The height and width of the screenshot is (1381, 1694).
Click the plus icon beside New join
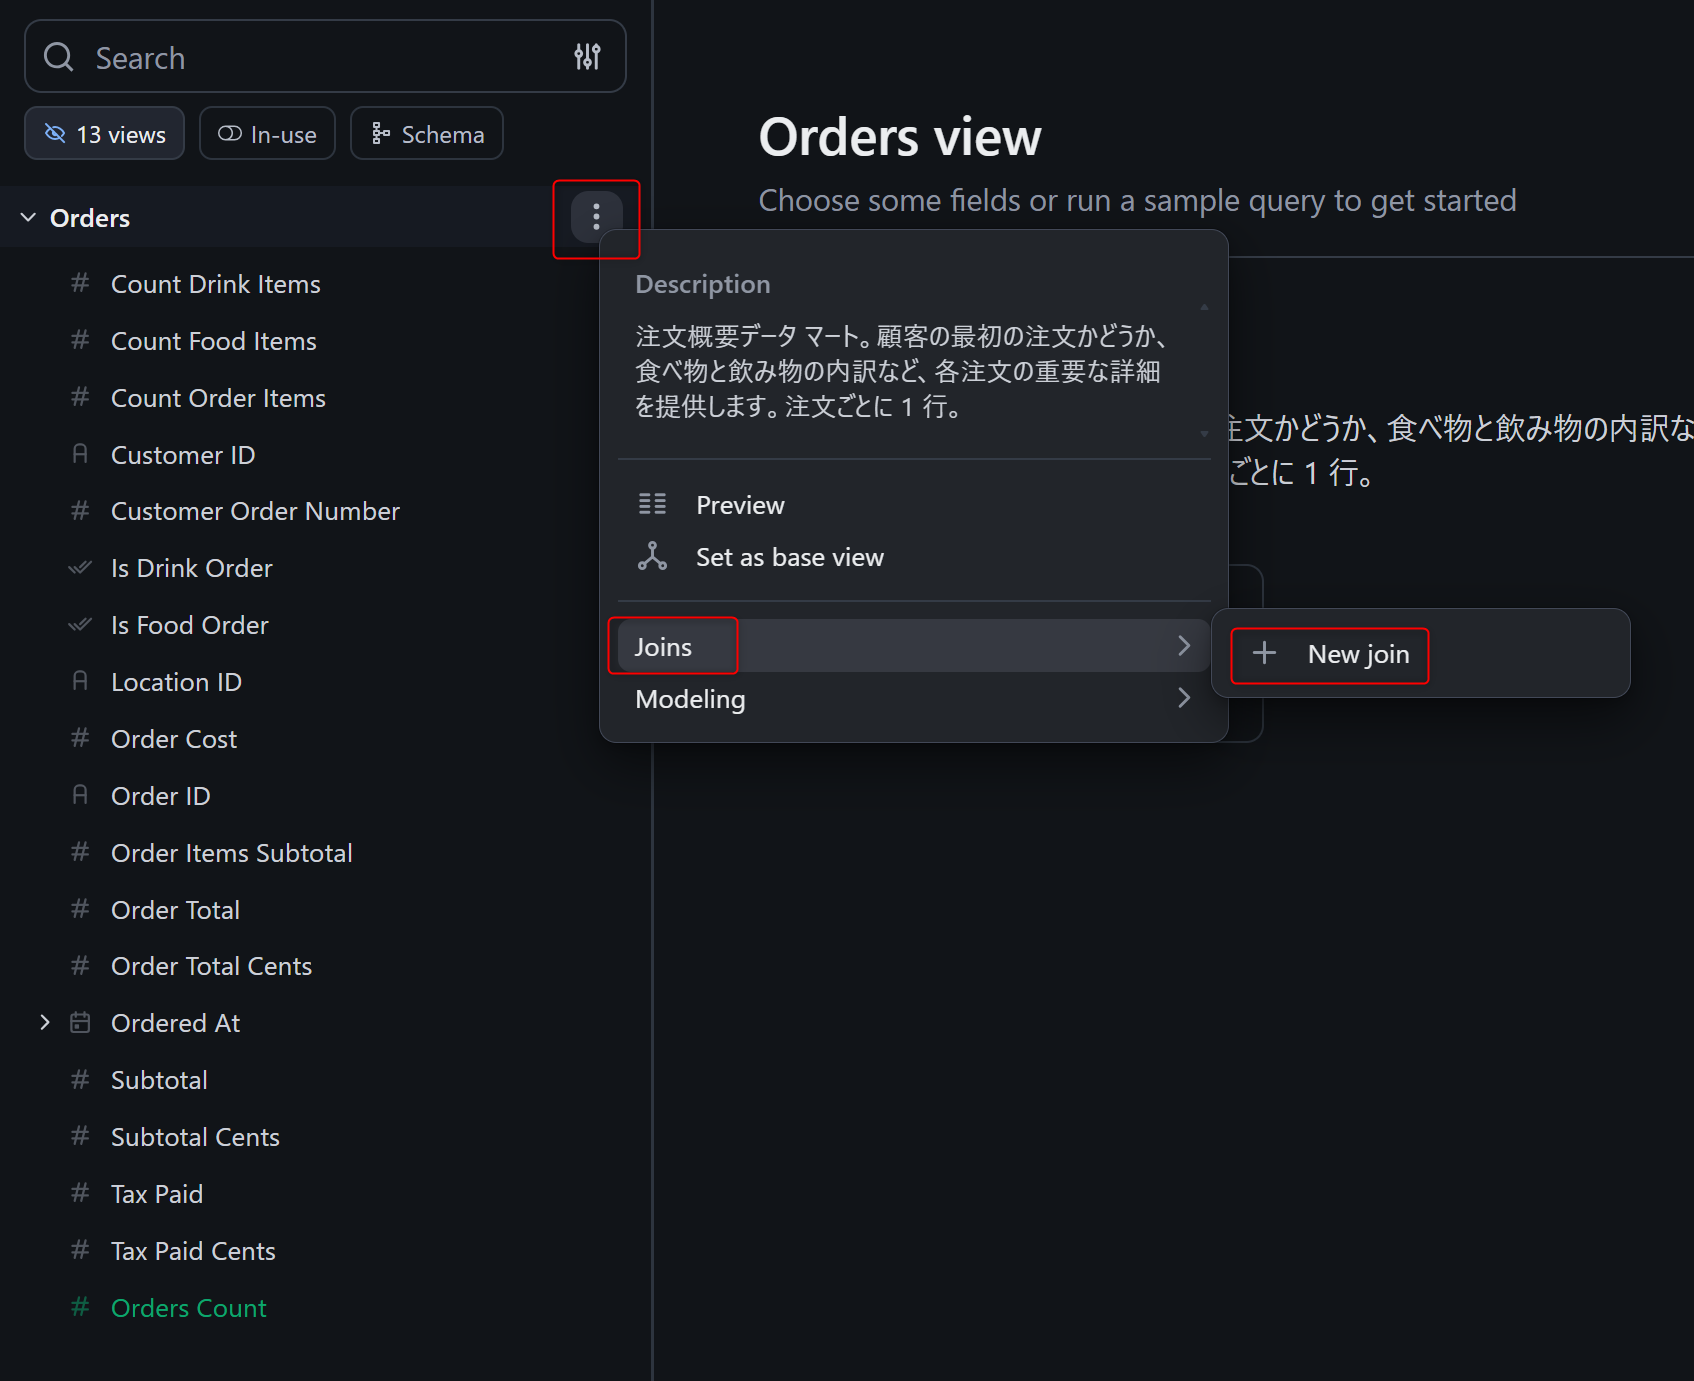[1264, 653]
